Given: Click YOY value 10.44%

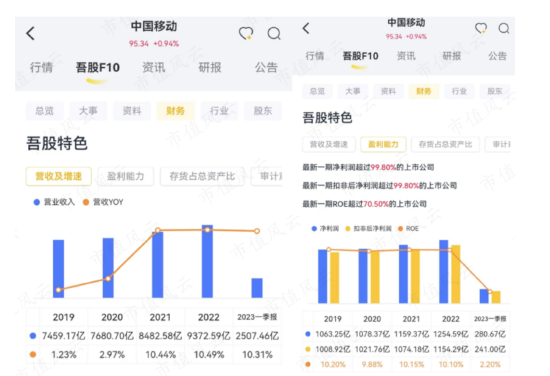Looking at the screenshot, I should (x=160, y=355).
